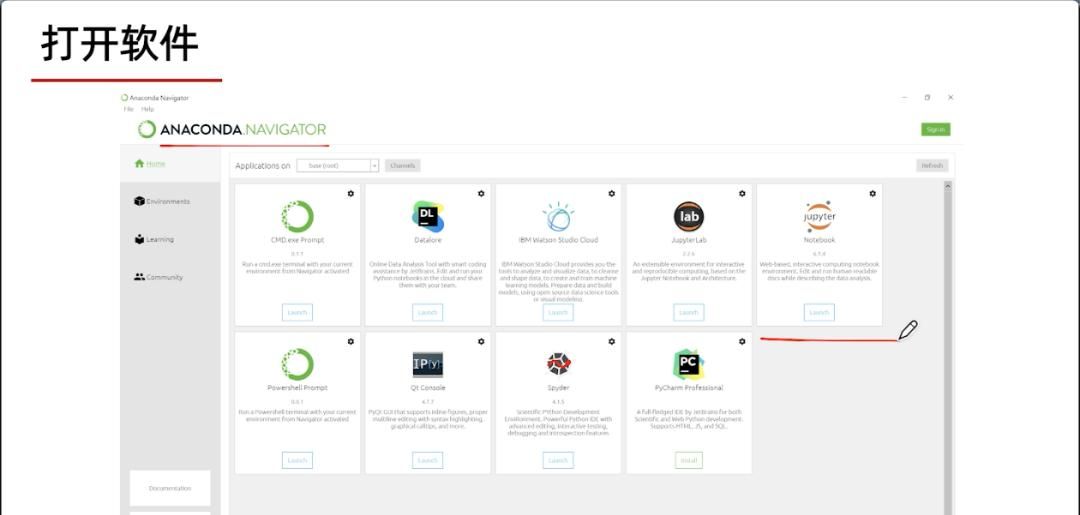Open the gear options on CMD.exe Prompt card

(351, 193)
